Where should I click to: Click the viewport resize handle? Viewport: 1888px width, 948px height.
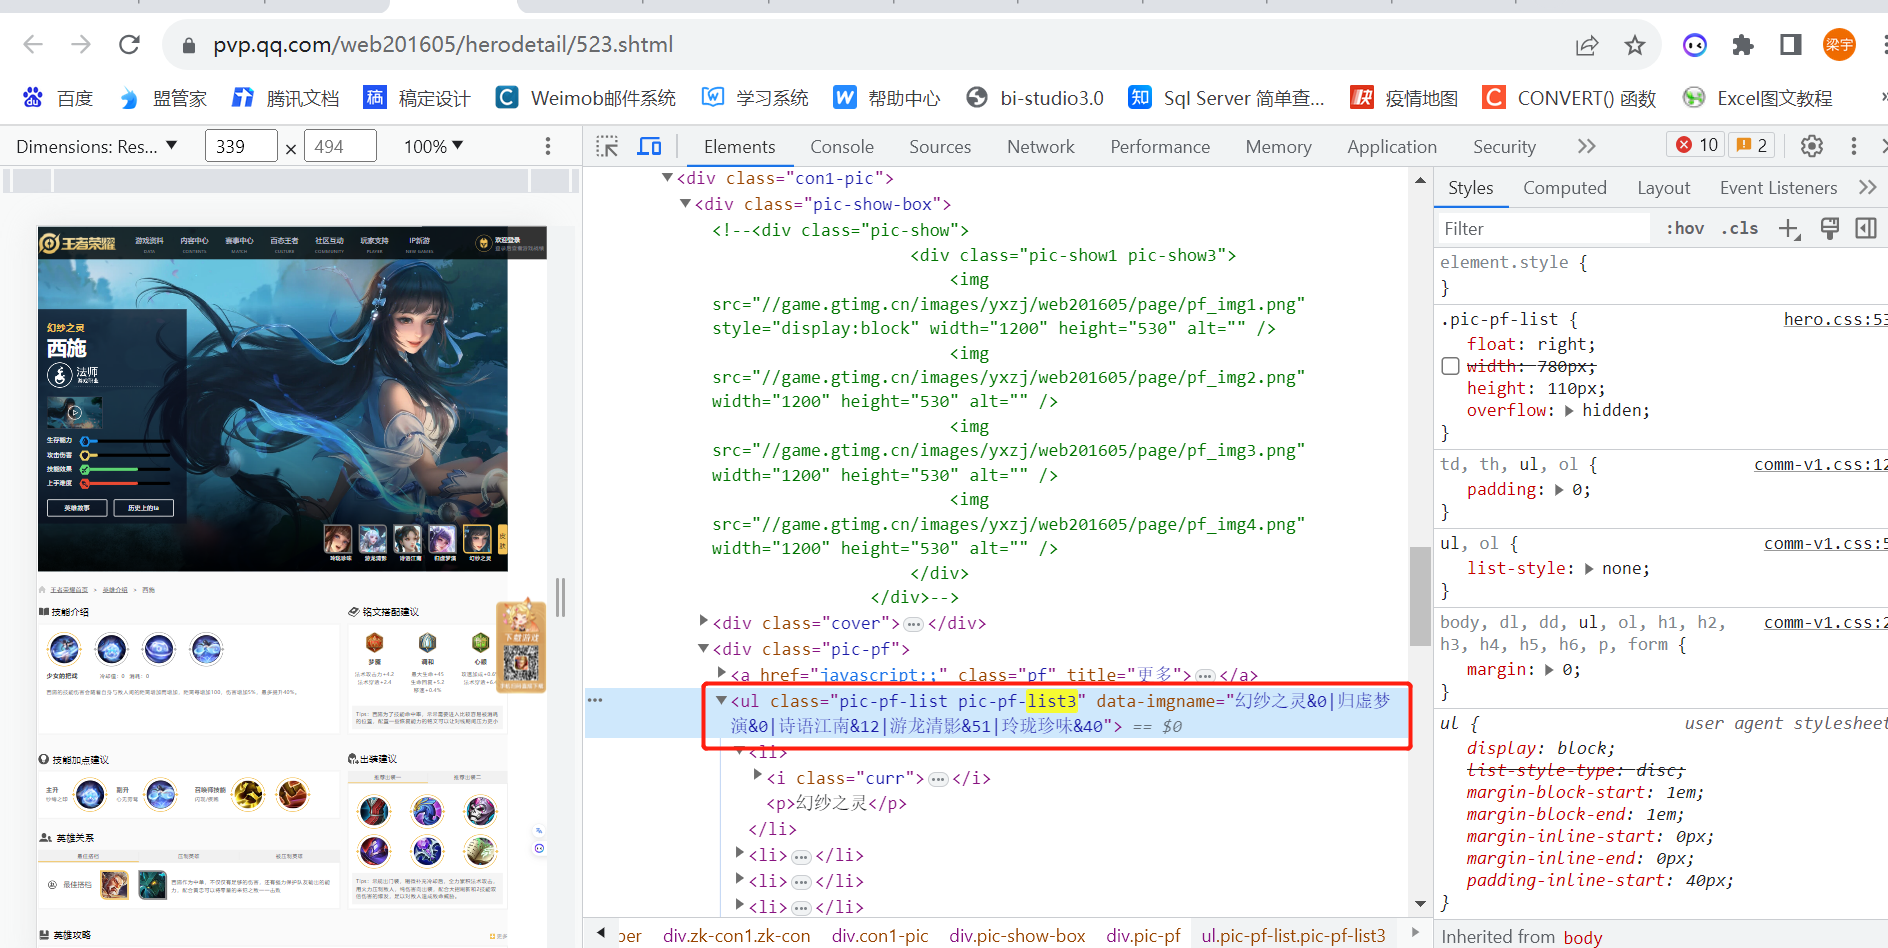[x=561, y=597]
